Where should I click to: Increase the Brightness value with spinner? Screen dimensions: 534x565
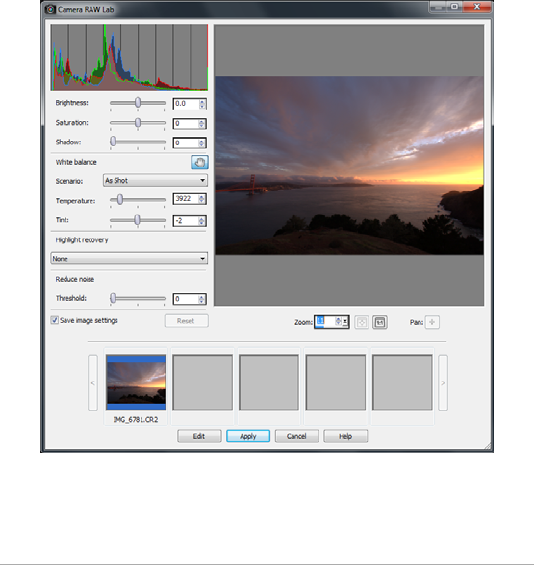(202, 102)
